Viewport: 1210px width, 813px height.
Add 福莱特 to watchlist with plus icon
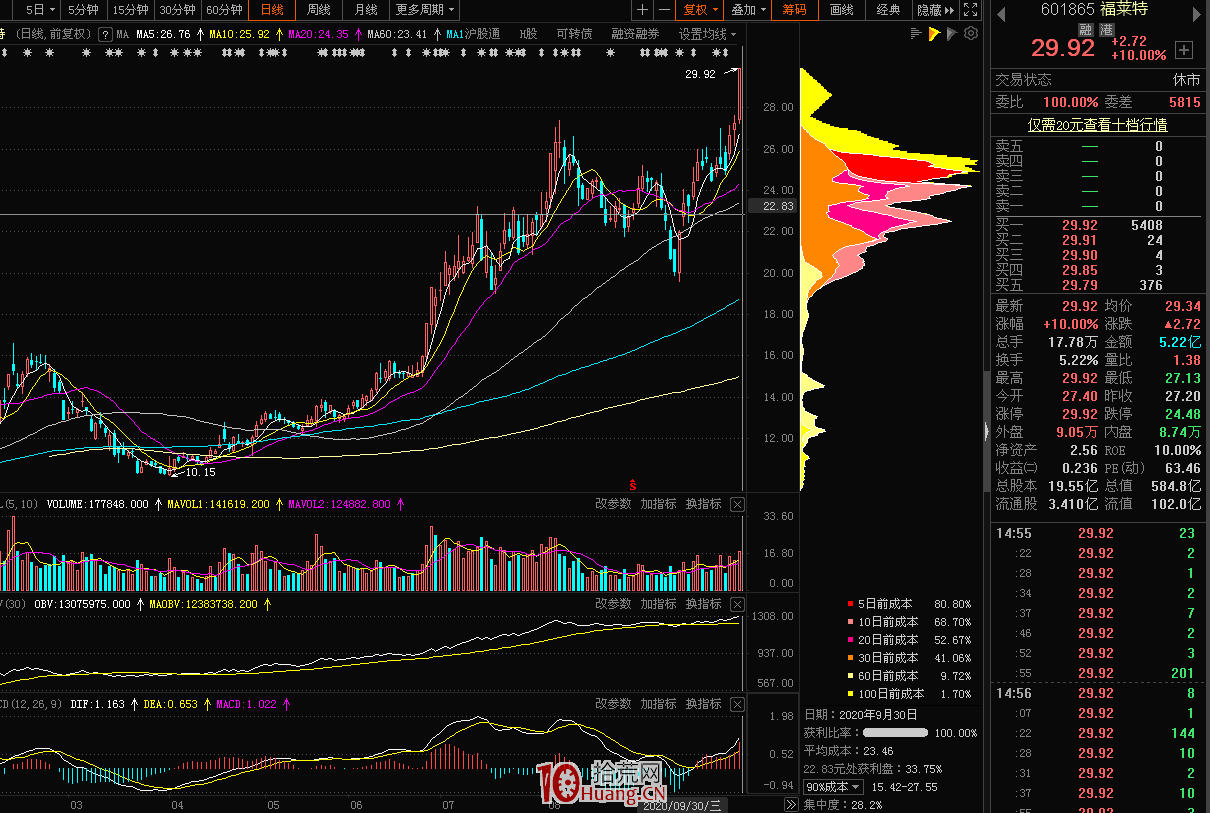[x=1184, y=50]
